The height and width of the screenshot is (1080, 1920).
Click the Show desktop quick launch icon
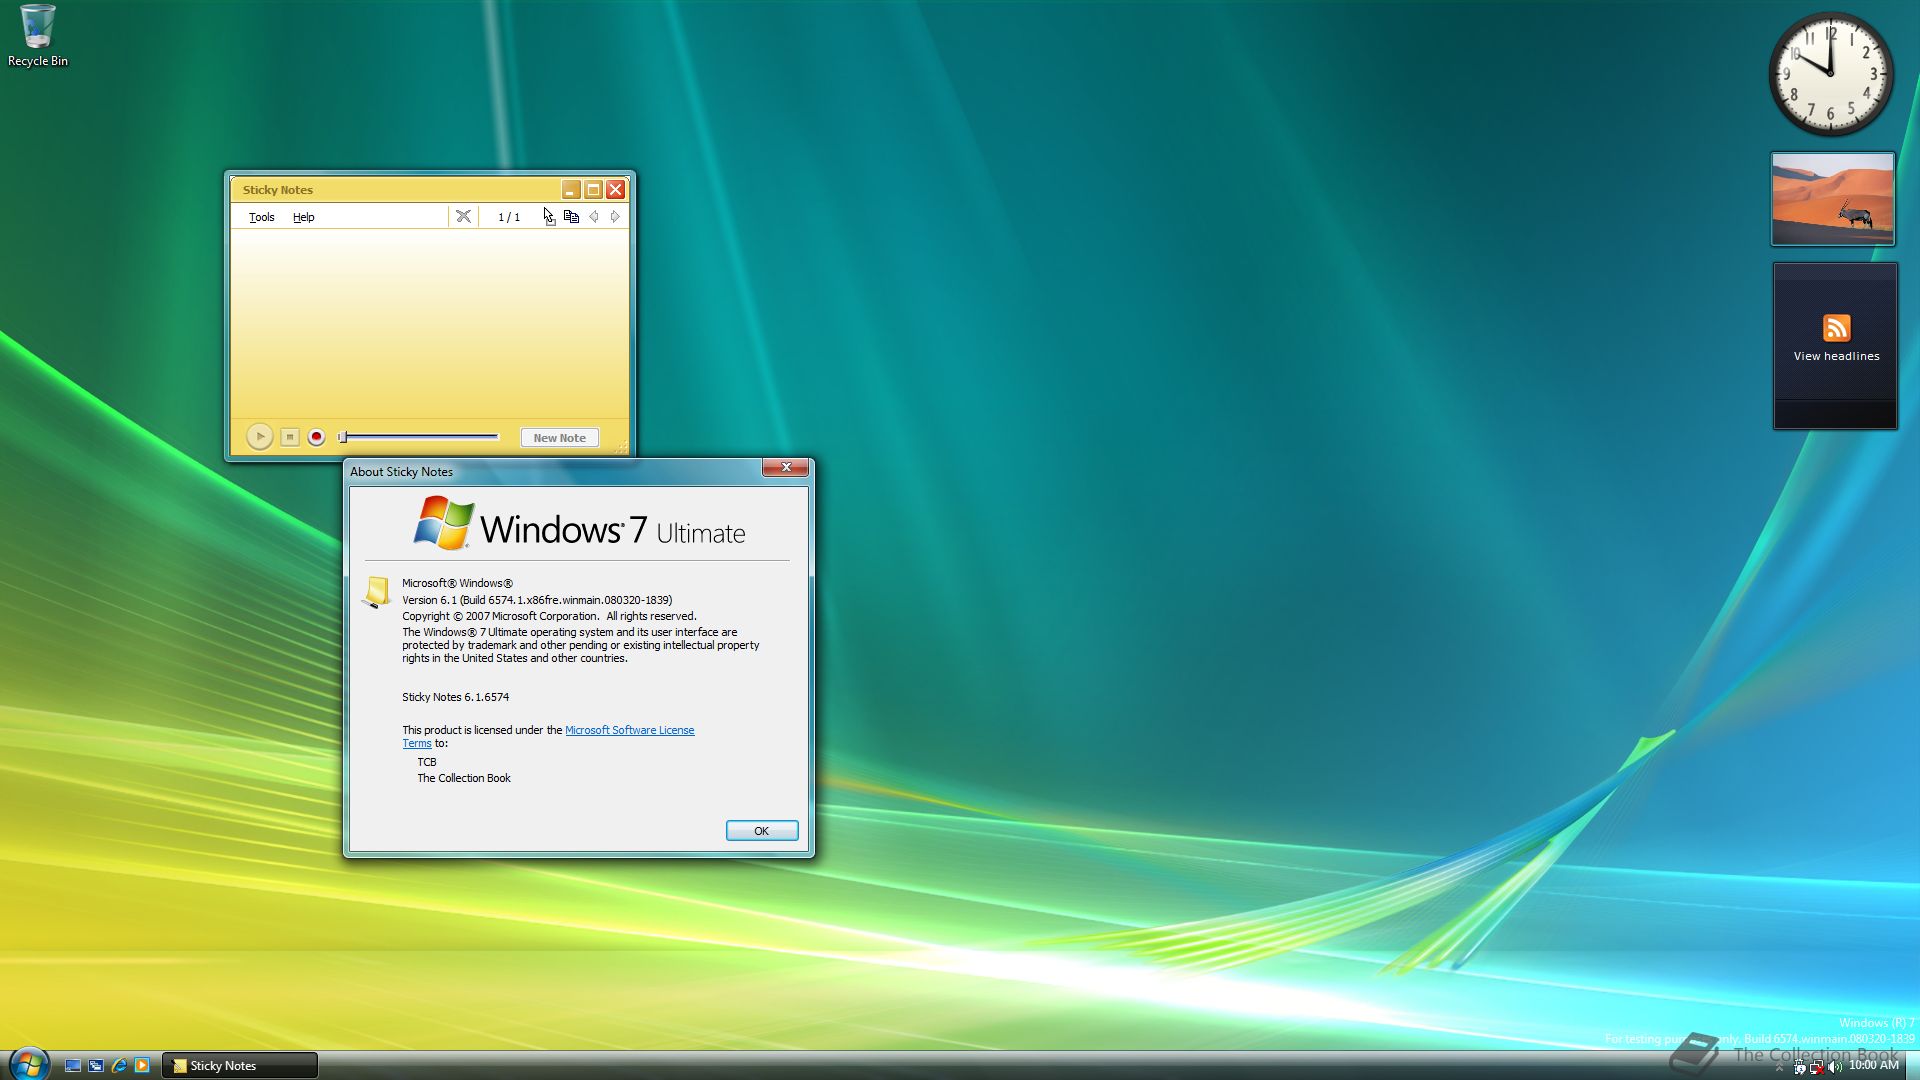73,1066
